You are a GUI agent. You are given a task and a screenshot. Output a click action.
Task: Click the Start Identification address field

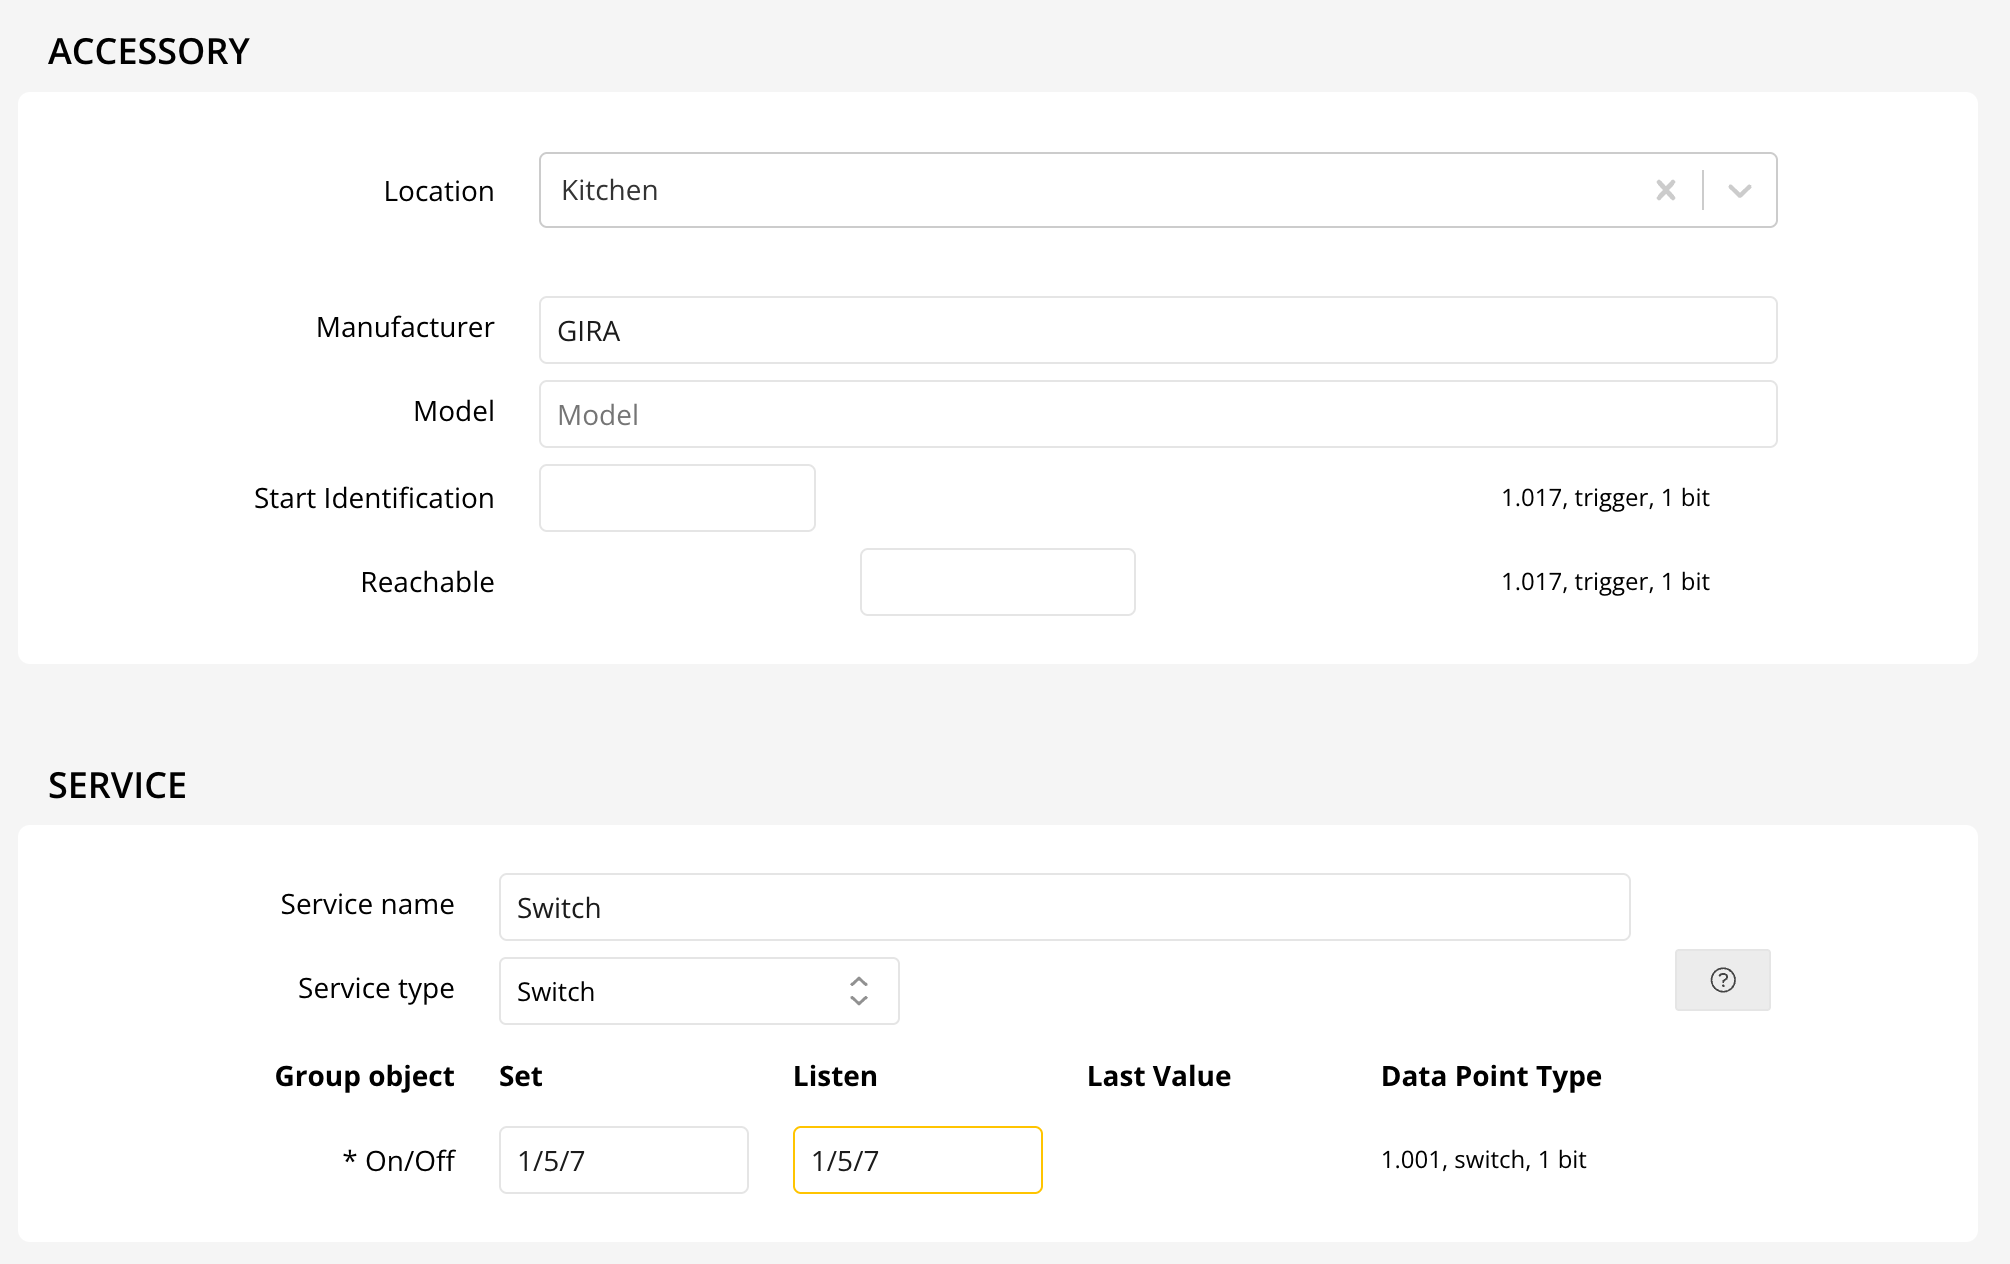(677, 498)
